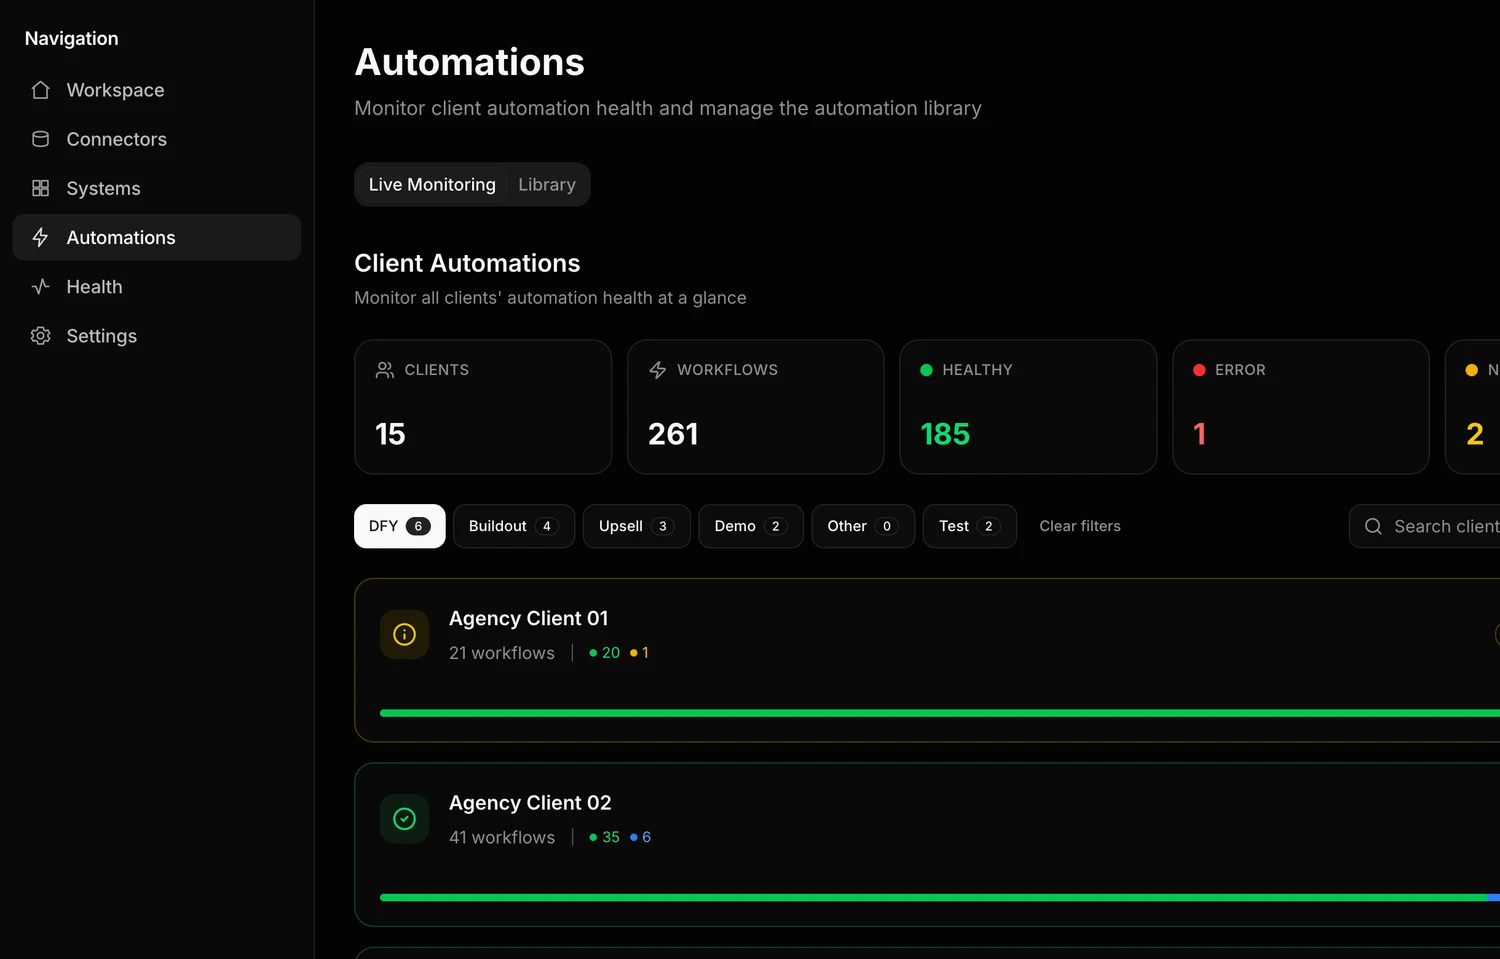Open the Settings page
Image resolution: width=1500 pixels, height=959 pixels.
pos(157,336)
